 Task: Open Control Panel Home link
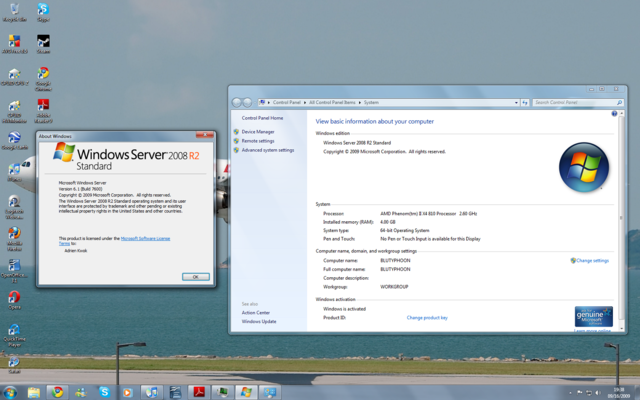point(262,118)
